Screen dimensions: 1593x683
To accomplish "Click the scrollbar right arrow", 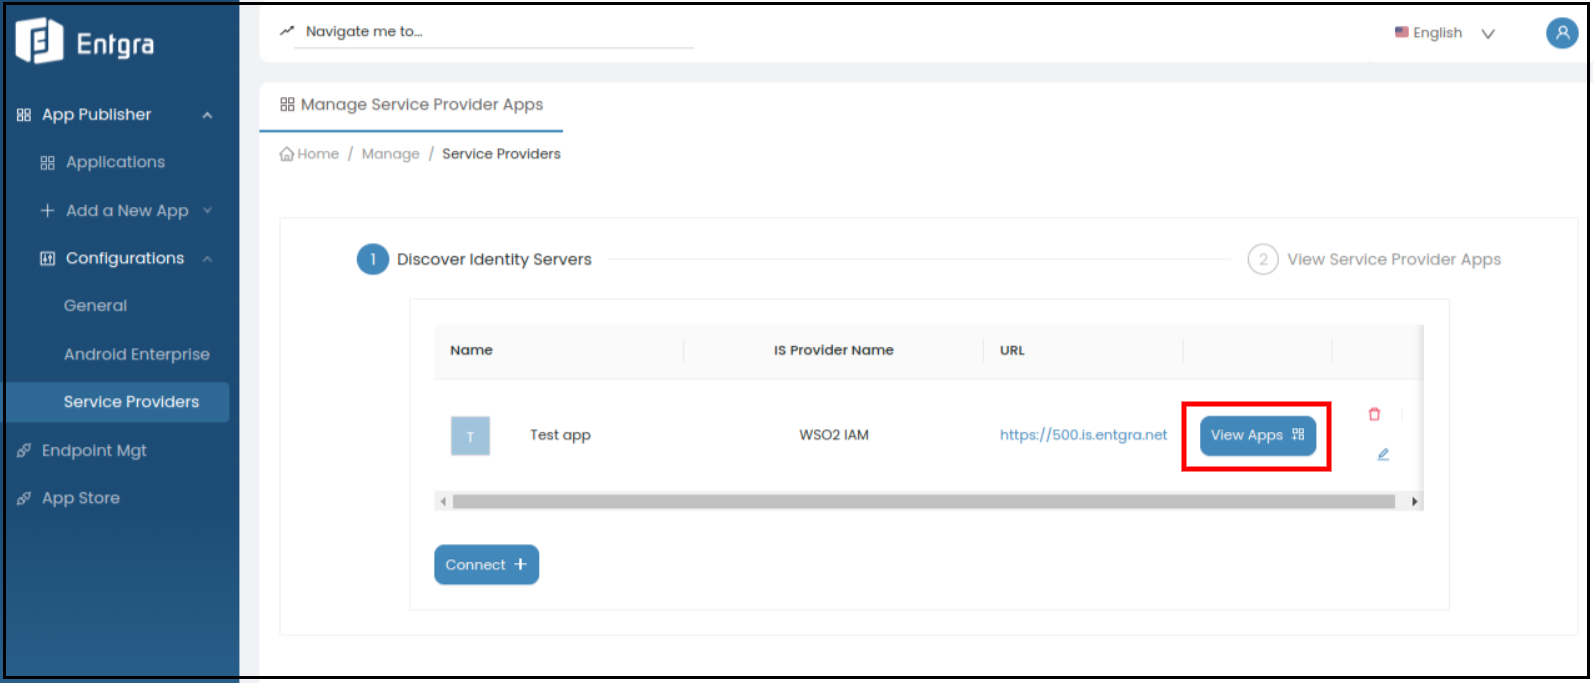I will [1414, 502].
